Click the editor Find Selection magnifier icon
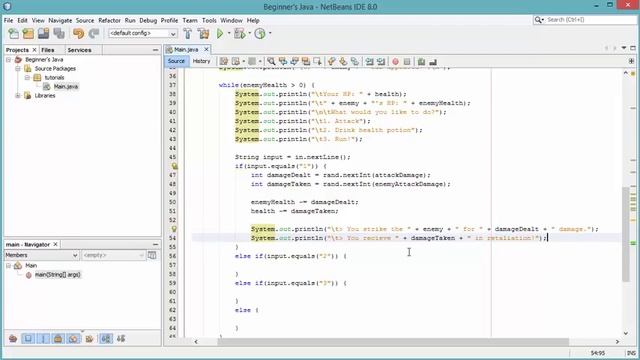Screen dimensions: 640x360 click(x=271, y=62)
